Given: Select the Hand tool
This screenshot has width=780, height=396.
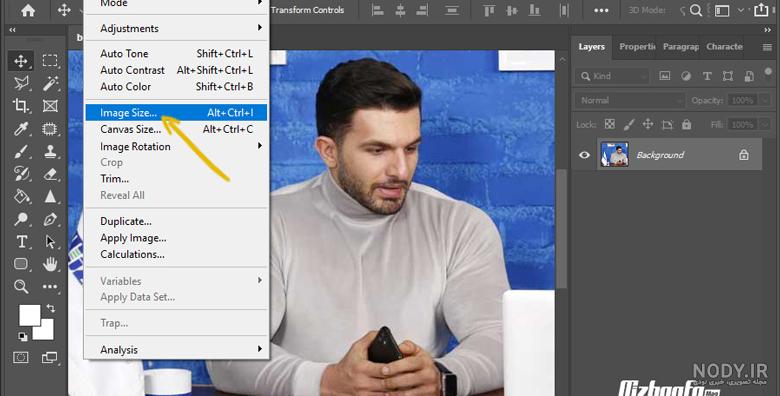Looking at the screenshot, I should [x=50, y=264].
